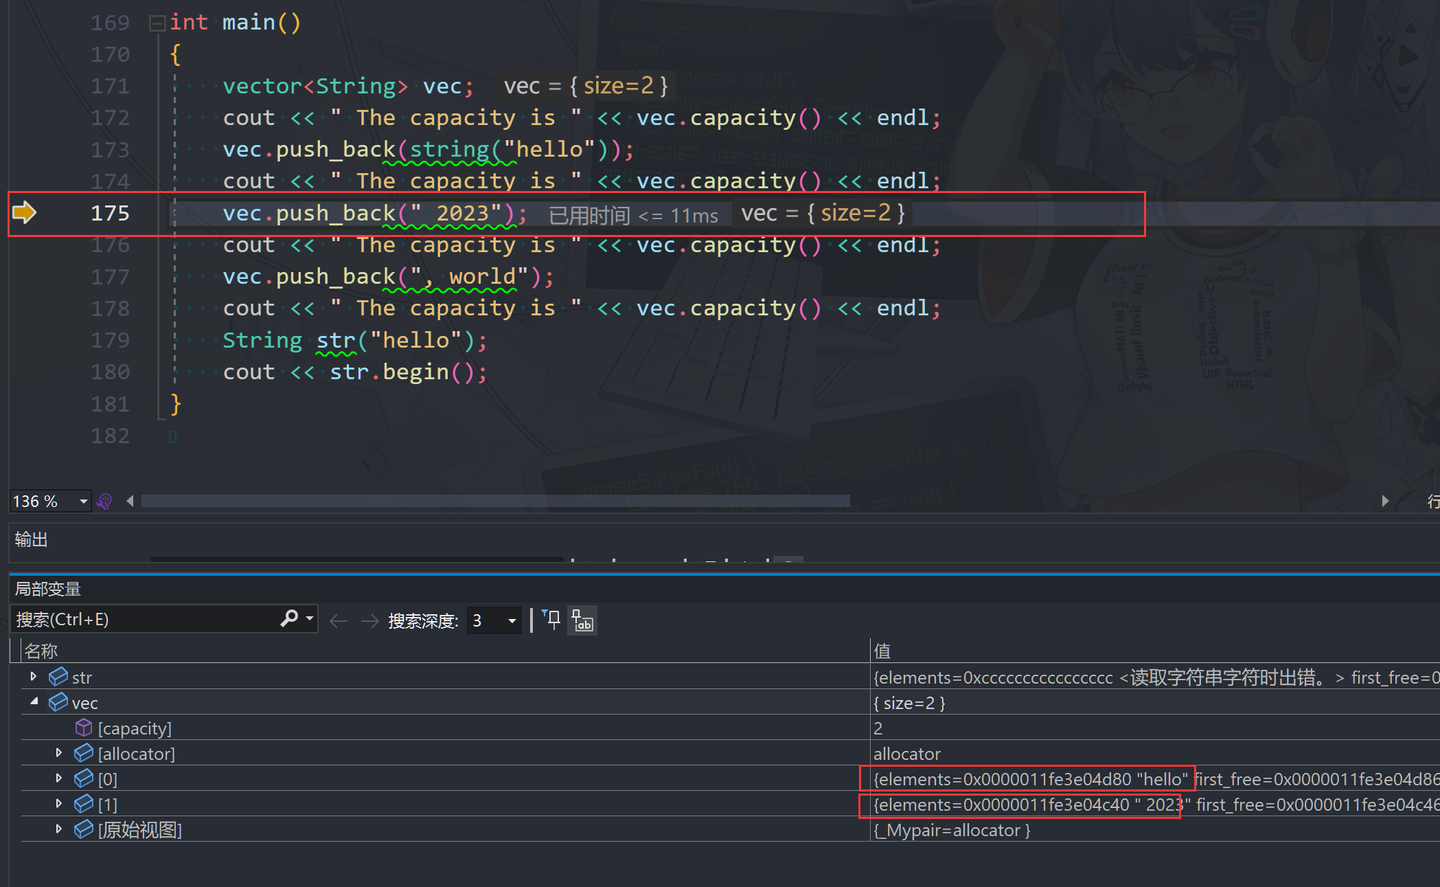Click the purple wrench-lightbulb health indicator icon
This screenshot has width=1440, height=887.
tap(104, 501)
